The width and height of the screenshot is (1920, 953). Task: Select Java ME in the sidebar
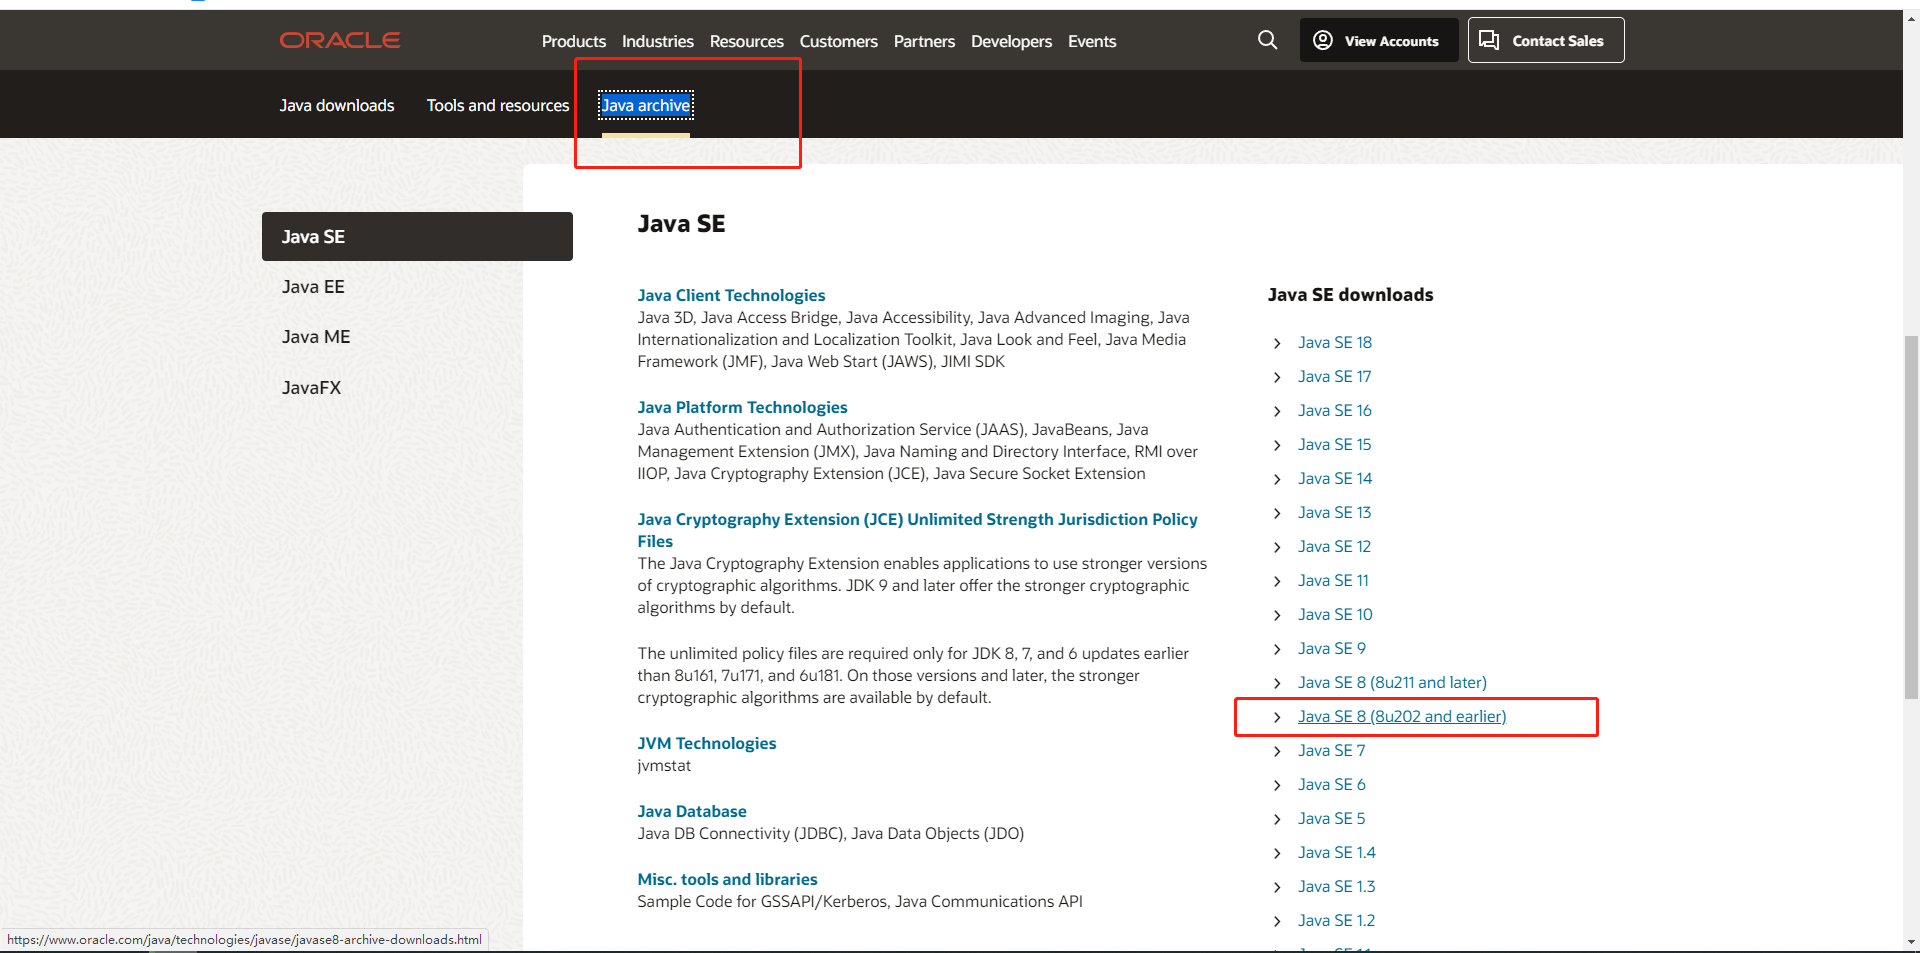[x=316, y=337]
